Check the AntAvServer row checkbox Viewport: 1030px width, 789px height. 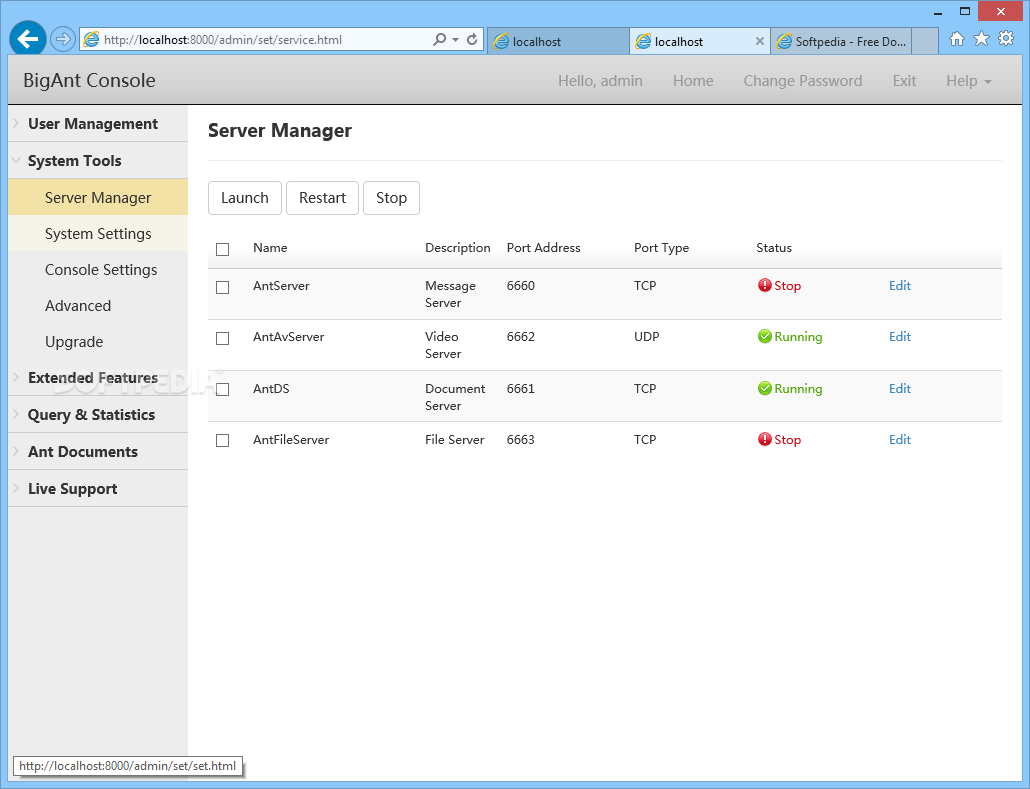(223, 338)
